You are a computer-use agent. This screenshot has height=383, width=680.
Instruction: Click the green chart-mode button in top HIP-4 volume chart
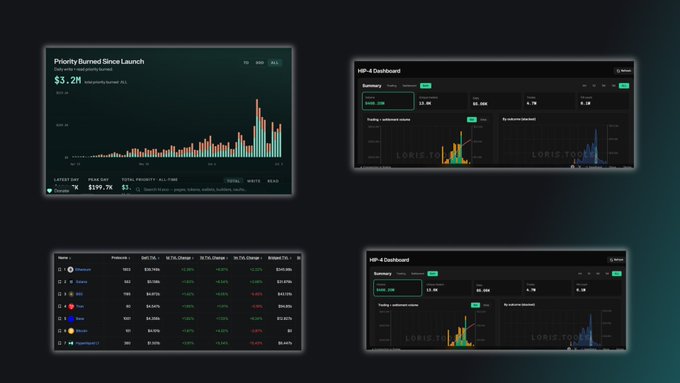[x=471, y=120]
